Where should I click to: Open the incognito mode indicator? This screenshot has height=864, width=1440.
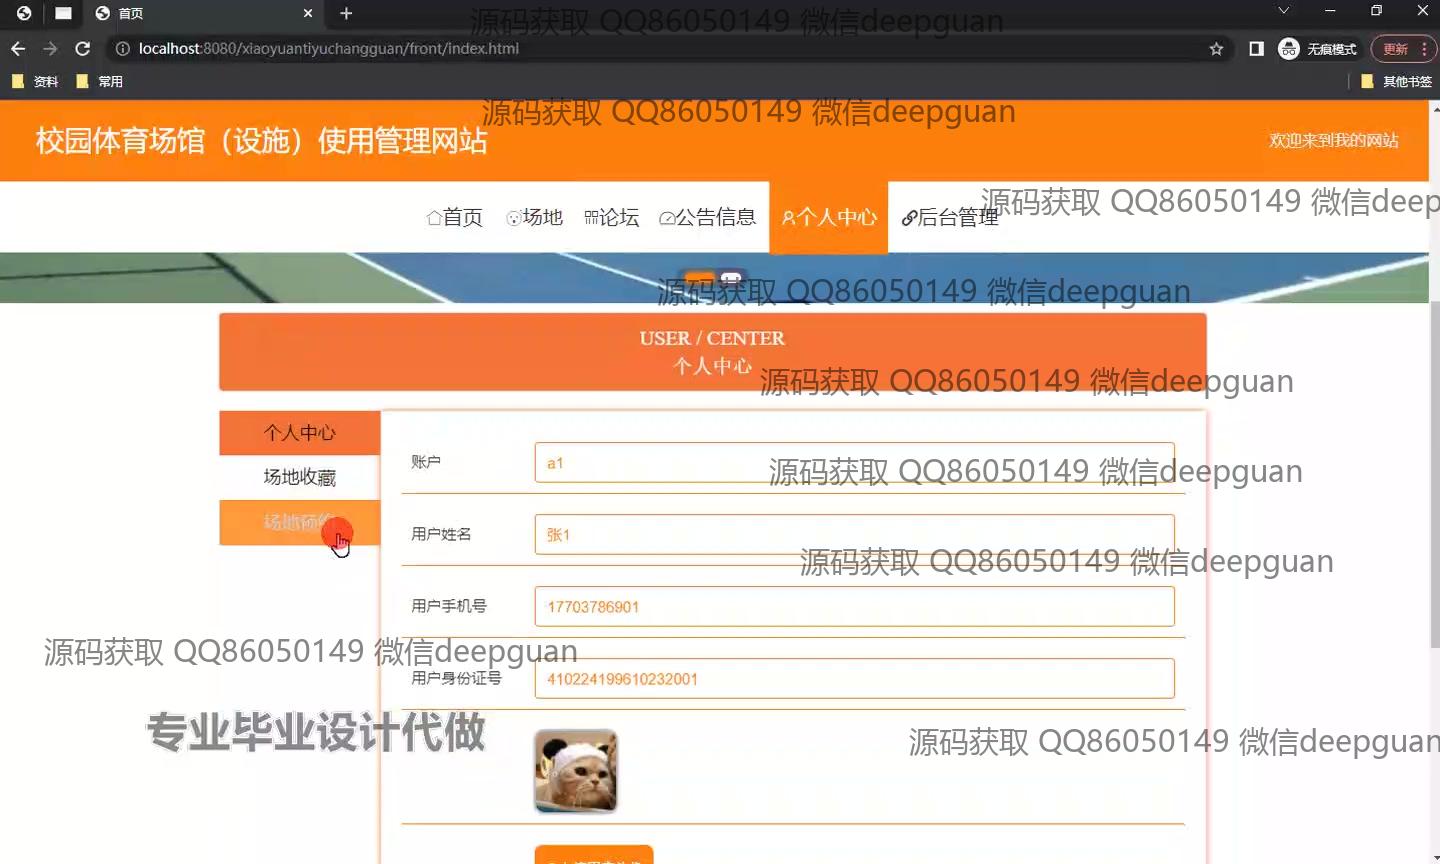coord(1318,49)
